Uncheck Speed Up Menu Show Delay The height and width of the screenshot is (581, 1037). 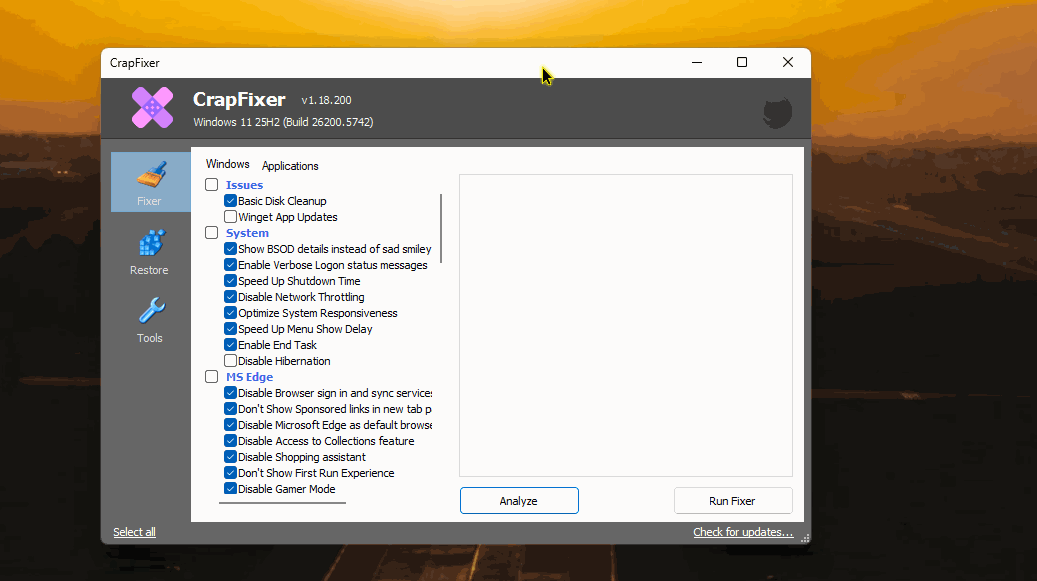click(x=230, y=329)
